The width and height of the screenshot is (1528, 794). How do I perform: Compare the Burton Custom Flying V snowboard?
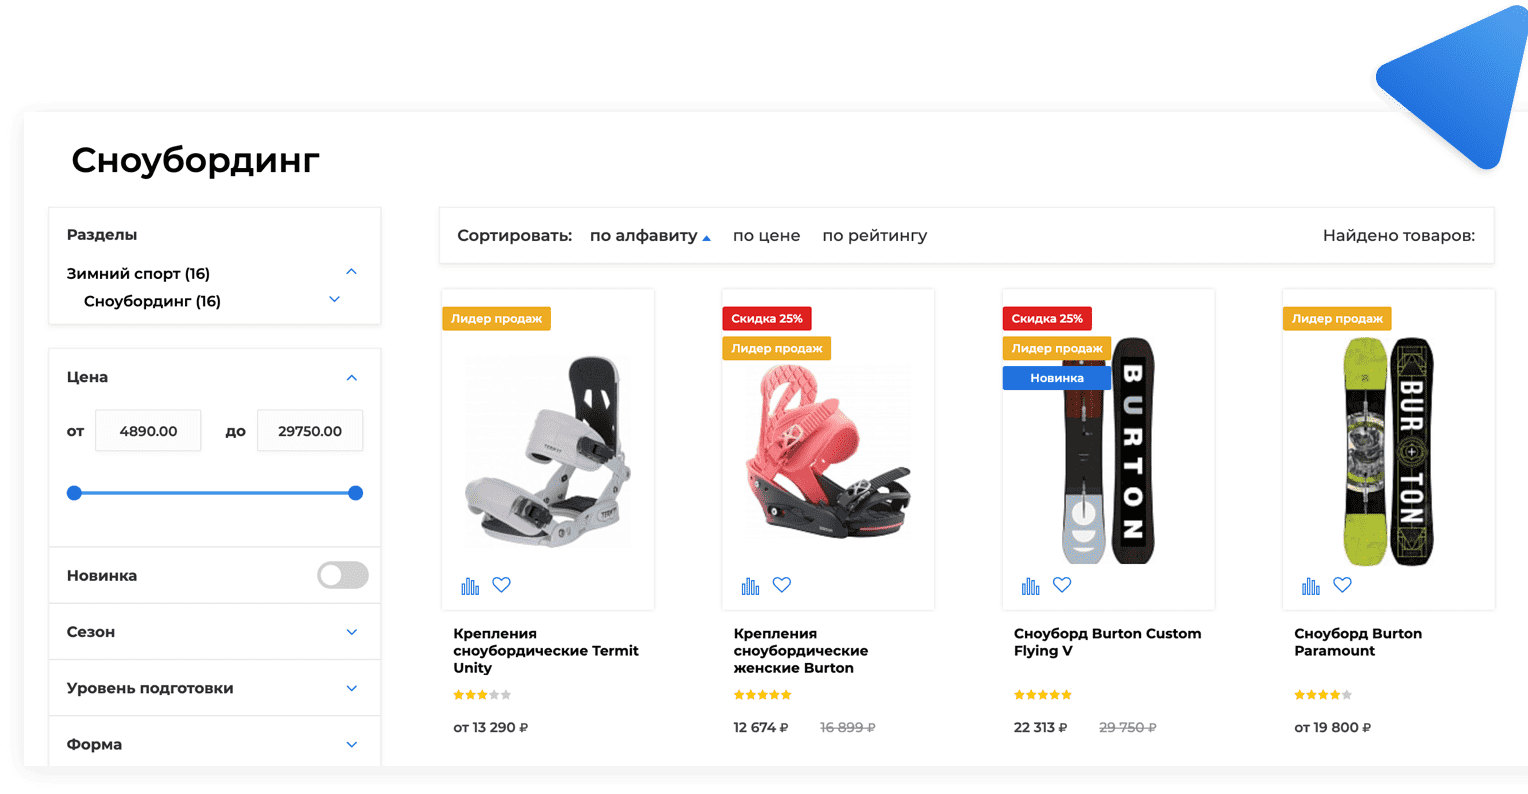(x=1030, y=586)
